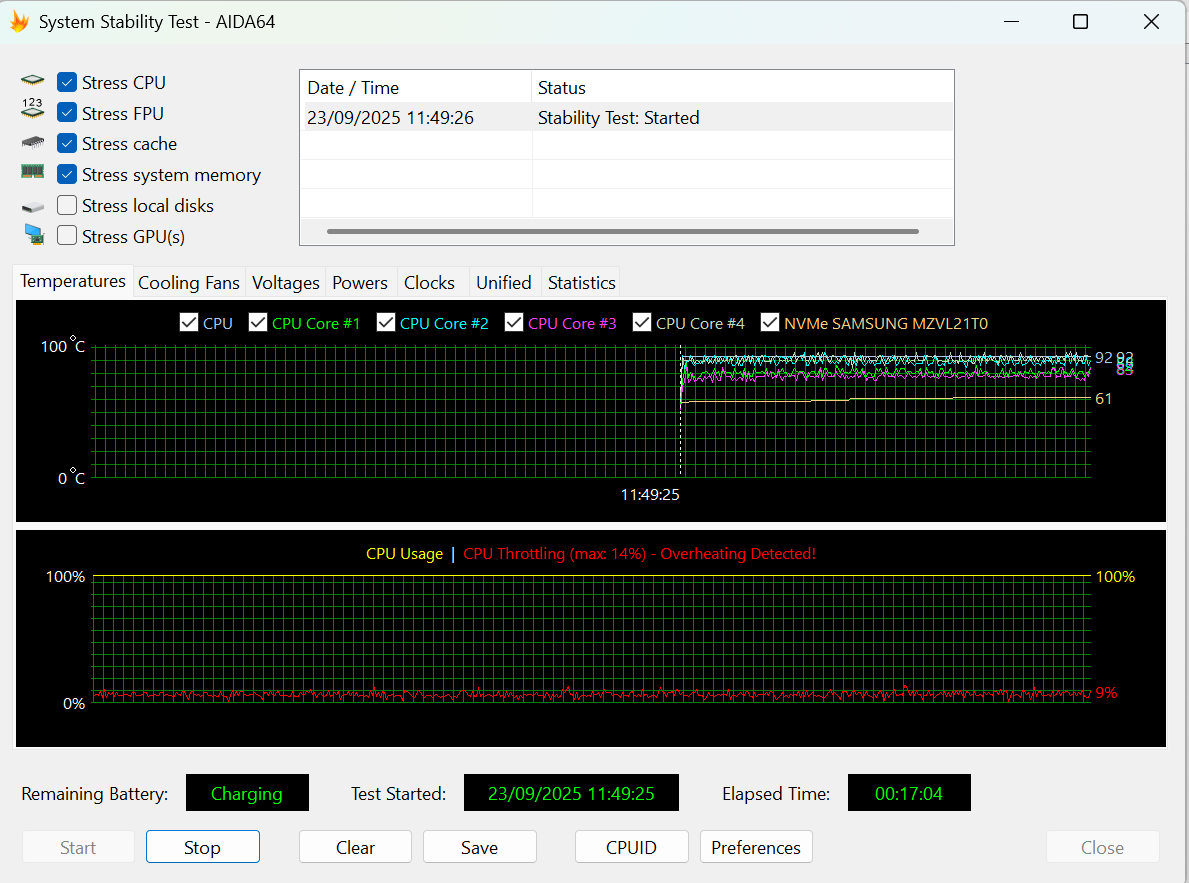Click the 23/09/2025 11:49:26 log timestamp
The width and height of the screenshot is (1189, 883).
391,118
